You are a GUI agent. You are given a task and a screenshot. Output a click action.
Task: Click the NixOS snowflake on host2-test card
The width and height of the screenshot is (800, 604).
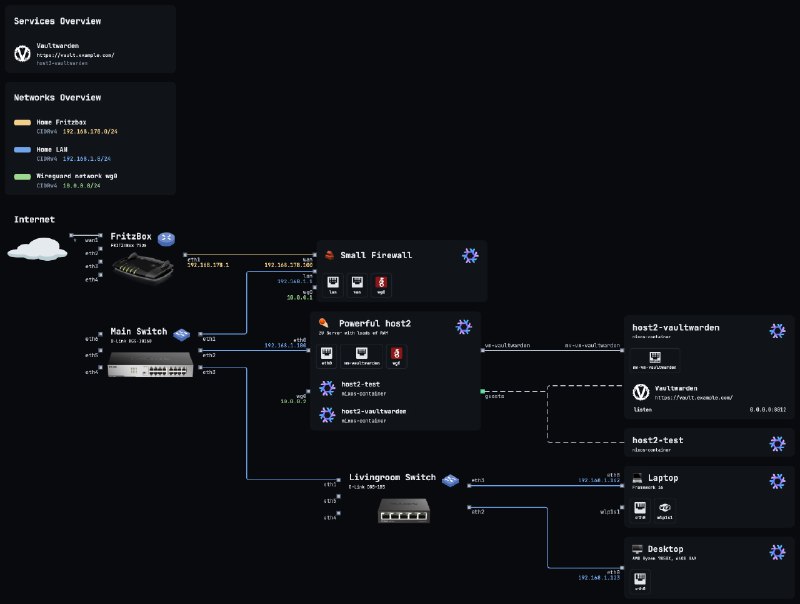tap(777, 443)
